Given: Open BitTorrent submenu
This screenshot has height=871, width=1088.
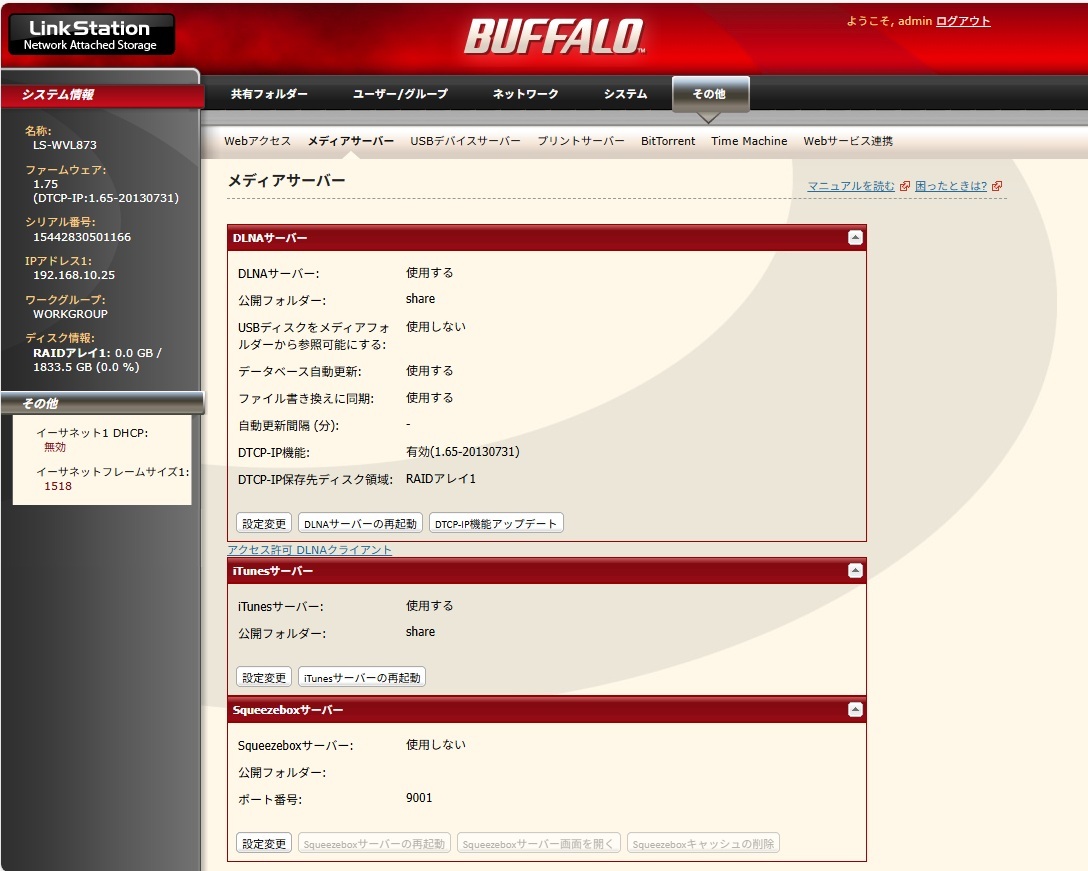Looking at the screenshot, I should tap(668, 141).
